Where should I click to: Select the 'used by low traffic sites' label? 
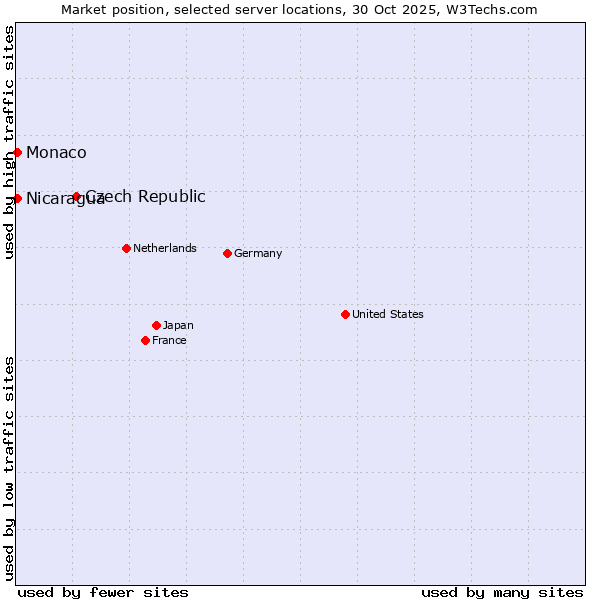click(9, 468)
